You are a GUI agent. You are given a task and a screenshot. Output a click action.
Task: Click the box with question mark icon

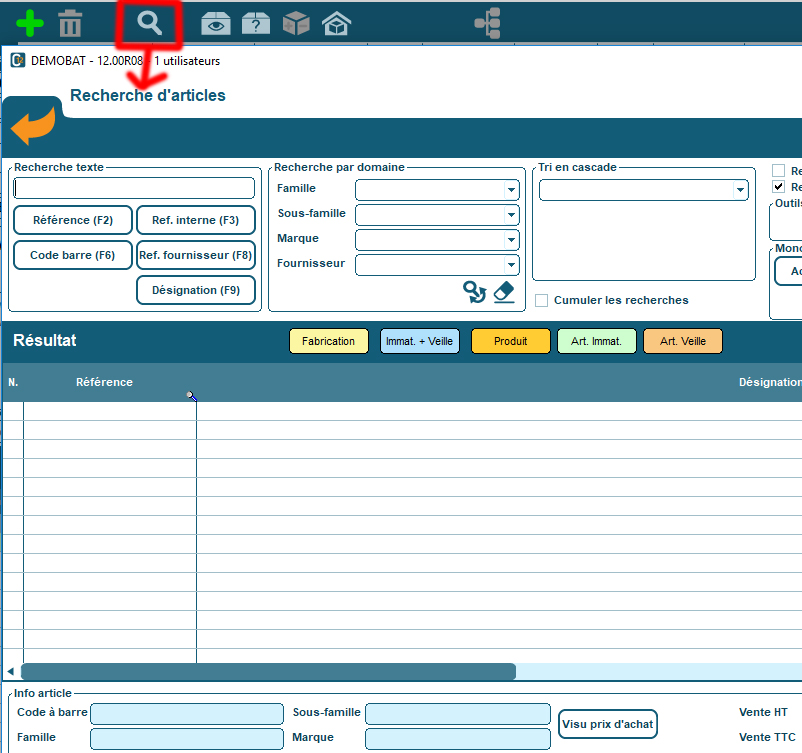pos(256,23)
